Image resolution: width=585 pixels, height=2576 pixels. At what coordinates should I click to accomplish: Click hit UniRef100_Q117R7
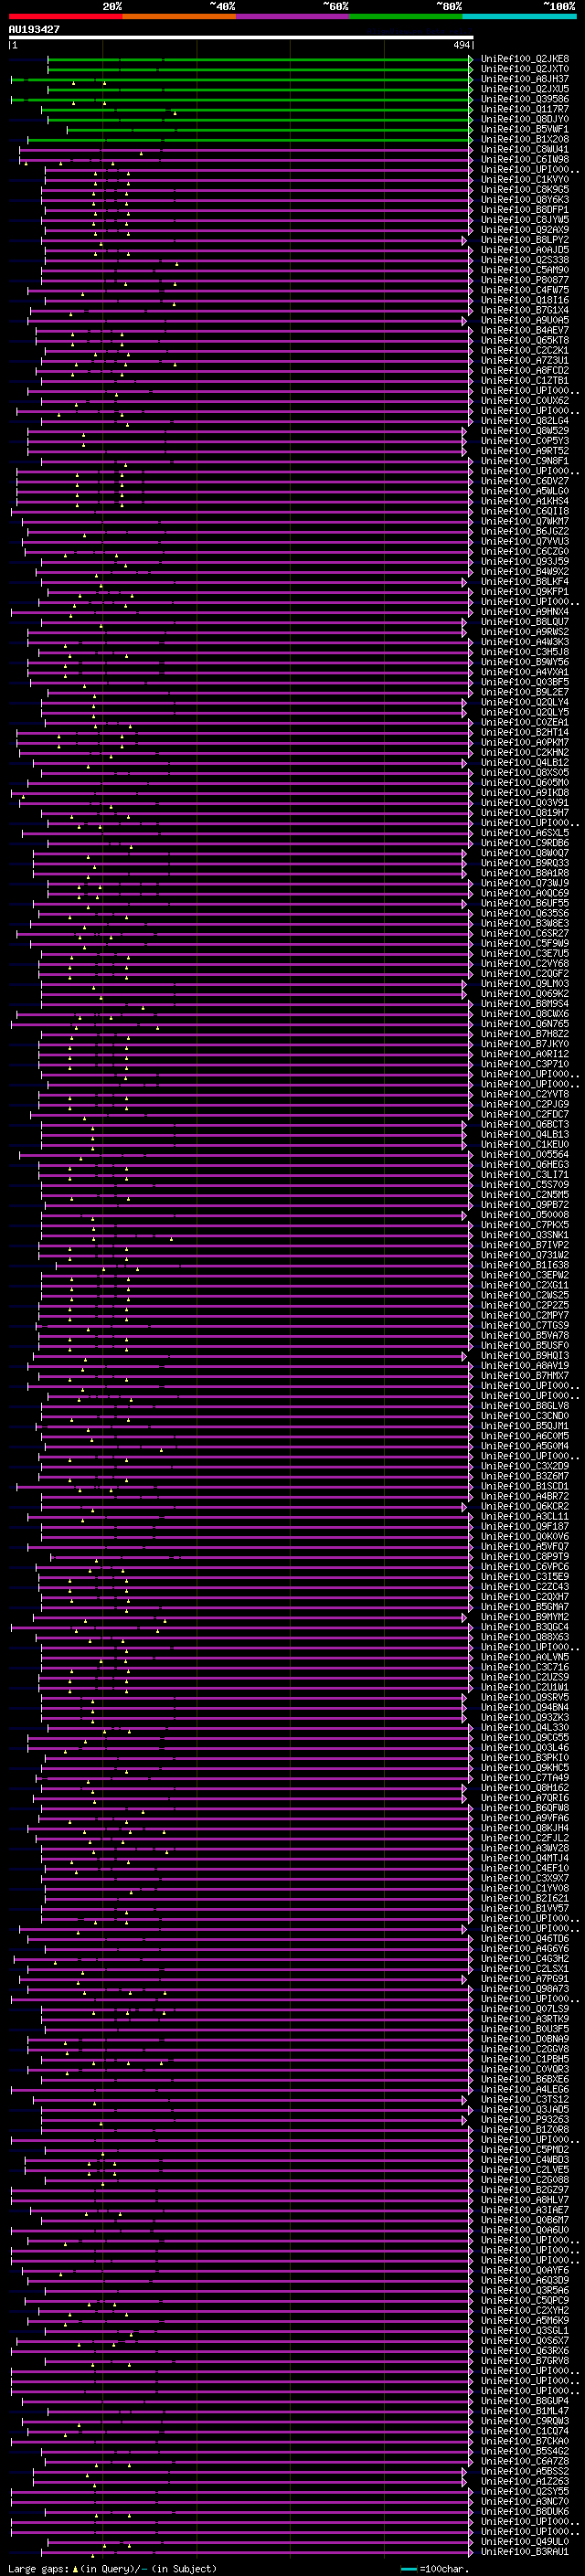pyautogui.click(x=525, y=109)
